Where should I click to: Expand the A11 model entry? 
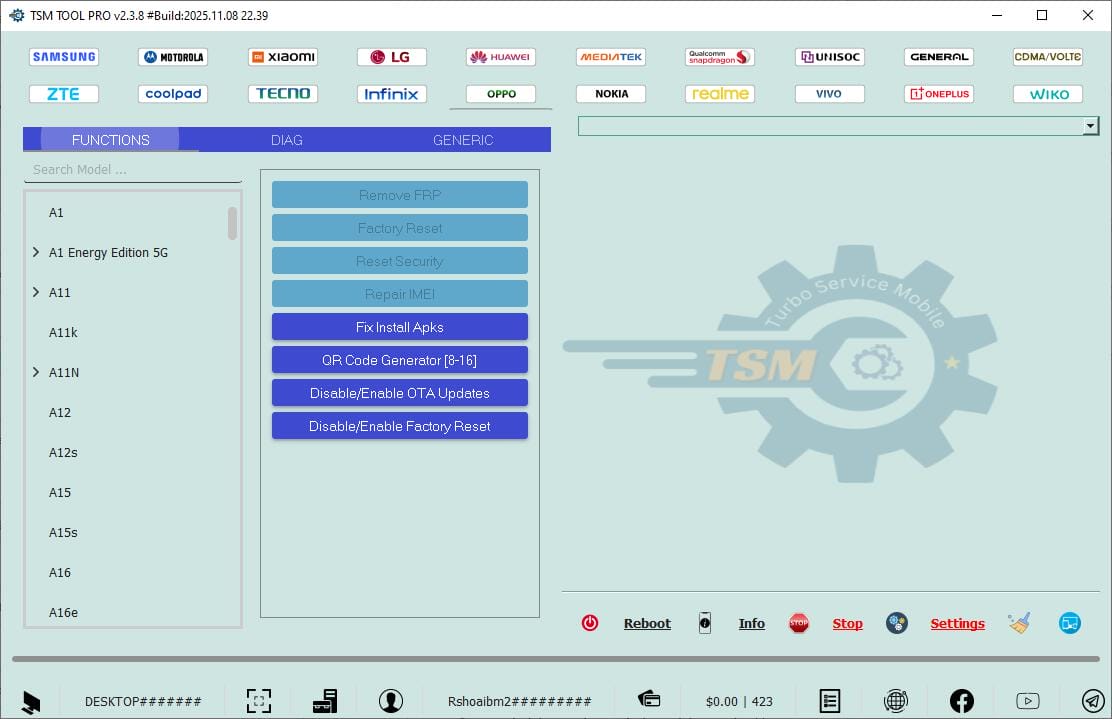point(36,292)
